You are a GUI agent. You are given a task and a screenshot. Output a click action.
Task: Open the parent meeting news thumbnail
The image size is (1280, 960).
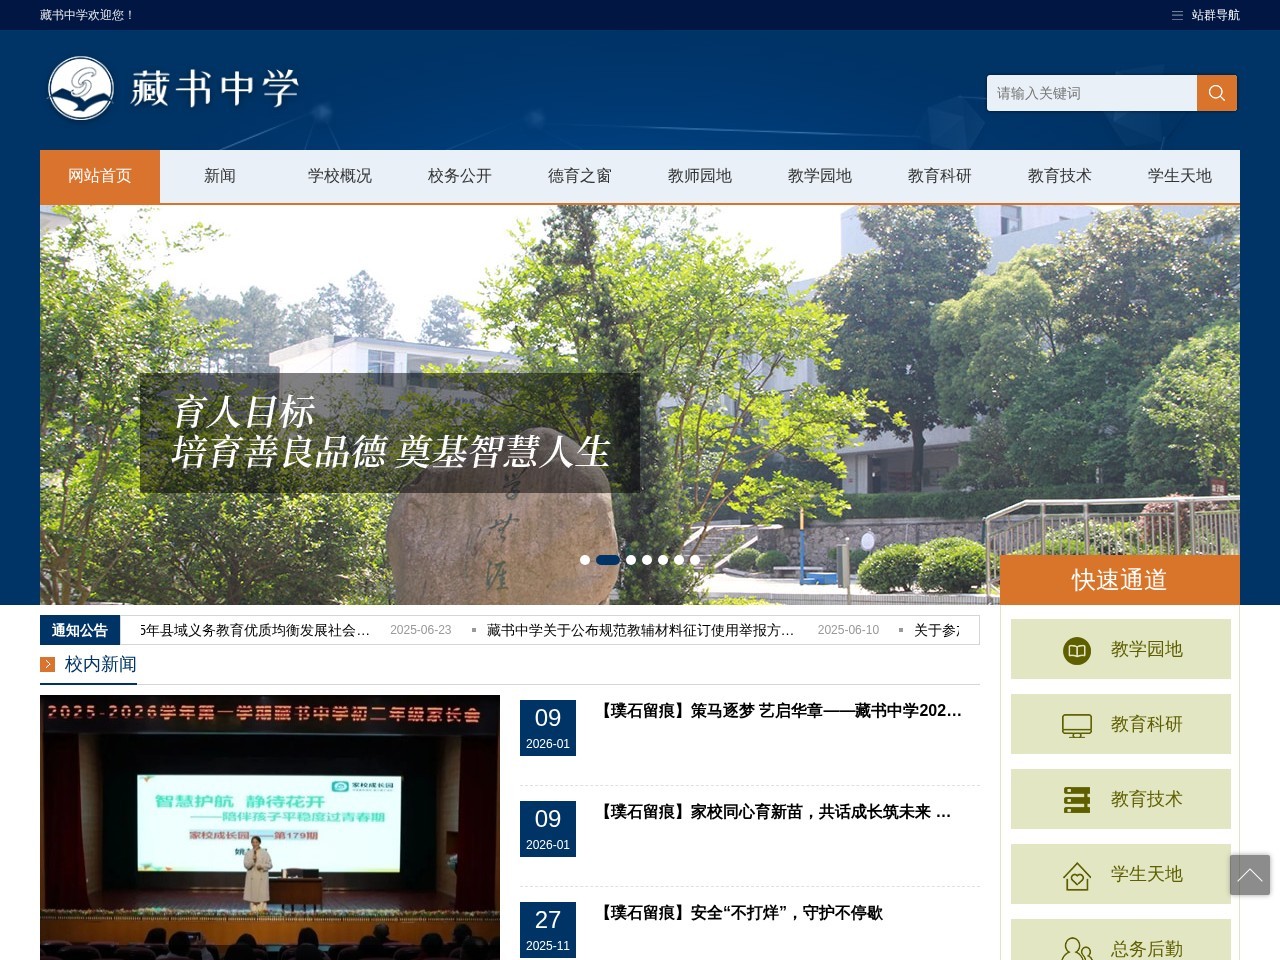[270, 827]
